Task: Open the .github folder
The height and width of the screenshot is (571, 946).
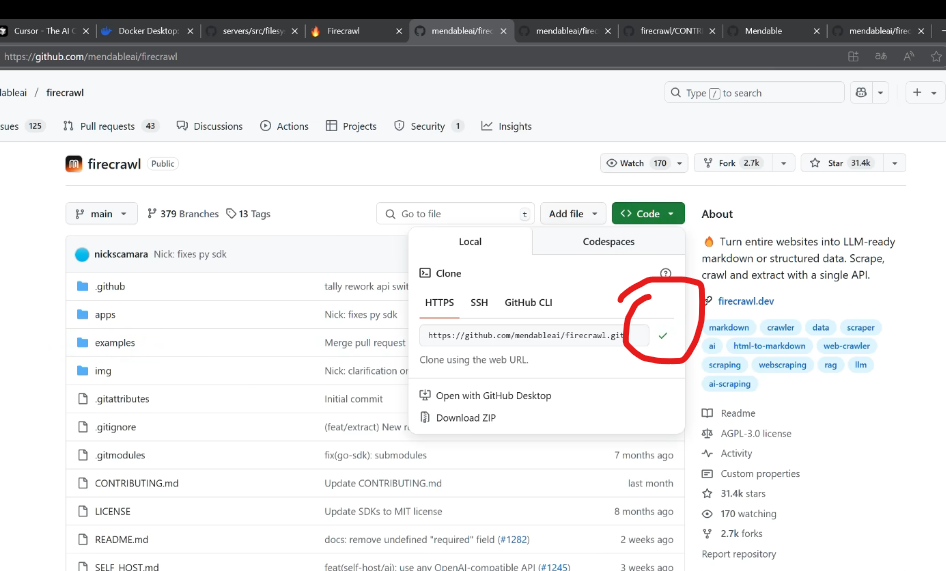Action: click(x=110, y=287)
